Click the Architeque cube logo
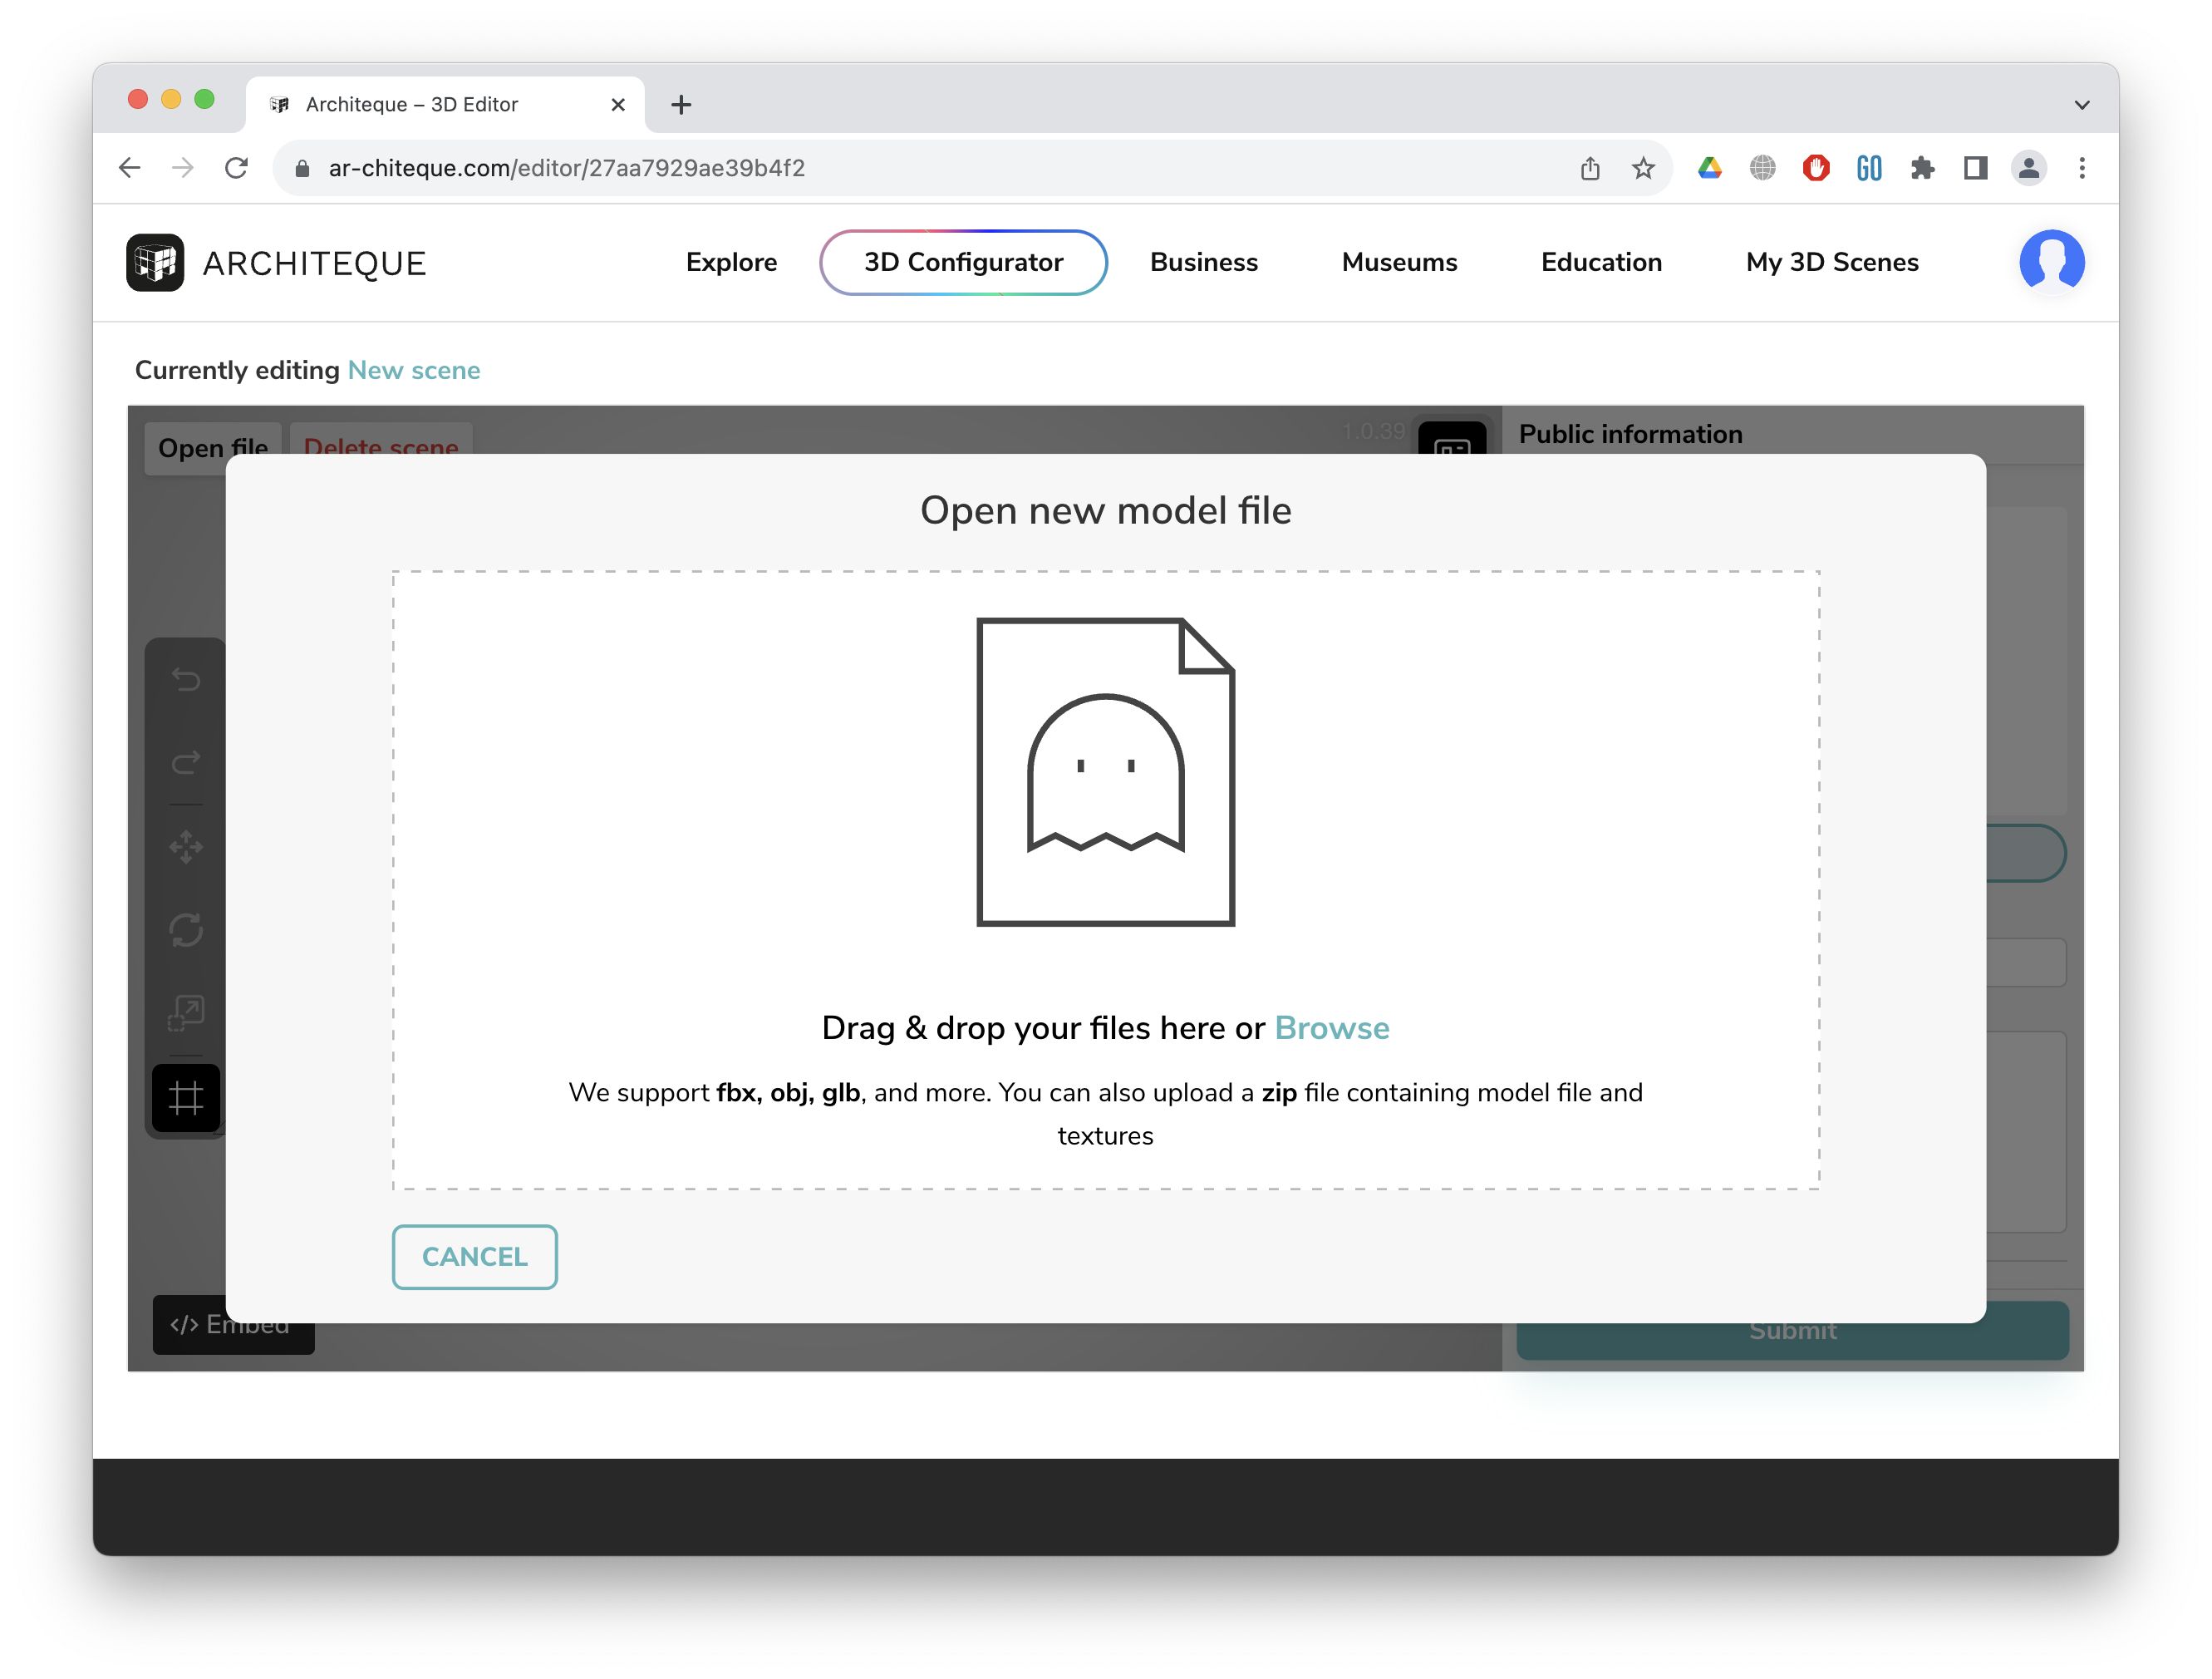The height and width of the screenshot is (1679, 2212). coord(155,263)
